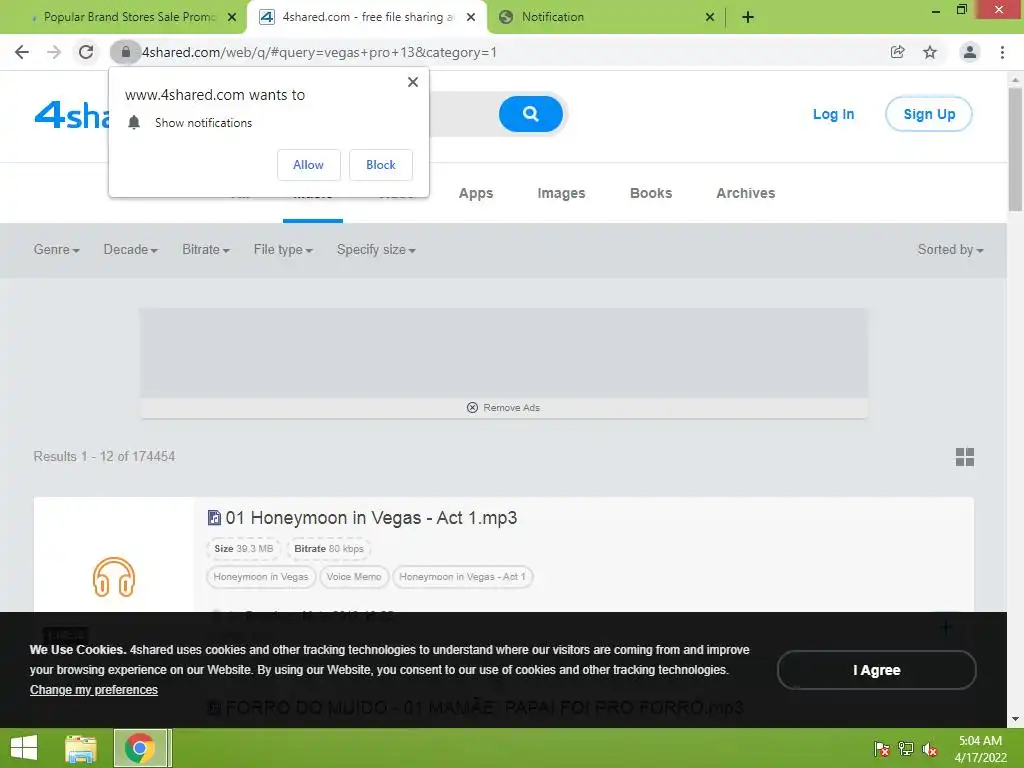
Task: Open Windows Start menu
Action: pyautogui.click(x=24, y=748)
